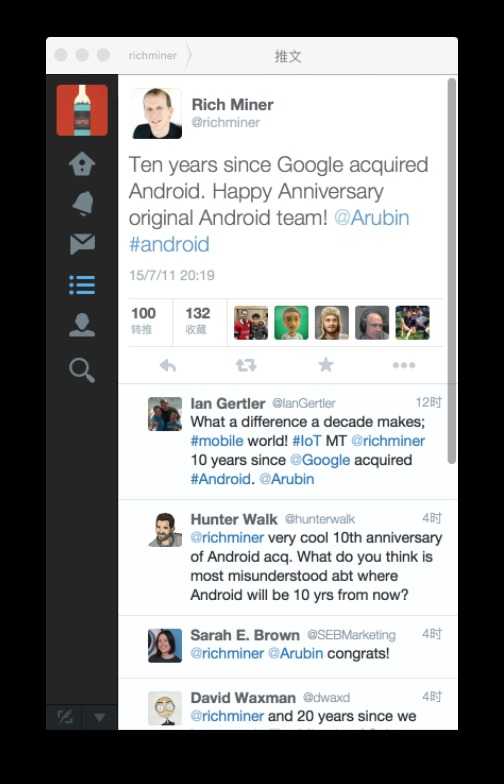
Task: Open the @Arubin mention in main tweet
Action: coord(372,218)
